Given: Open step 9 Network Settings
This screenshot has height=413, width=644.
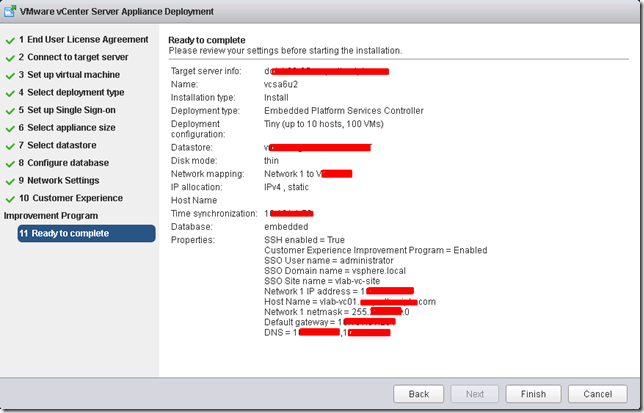Looking at the screenshot, I should click(59, 181).
